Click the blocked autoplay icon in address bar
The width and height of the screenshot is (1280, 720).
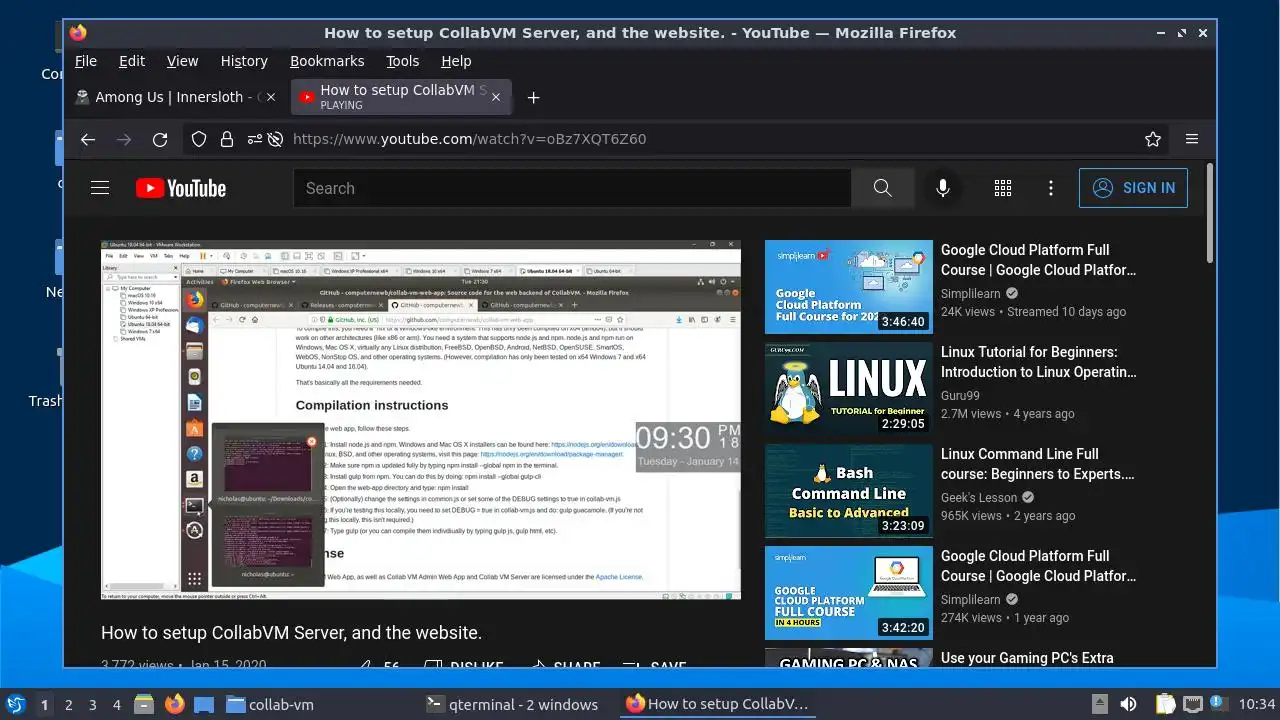[x=275, y=139]
